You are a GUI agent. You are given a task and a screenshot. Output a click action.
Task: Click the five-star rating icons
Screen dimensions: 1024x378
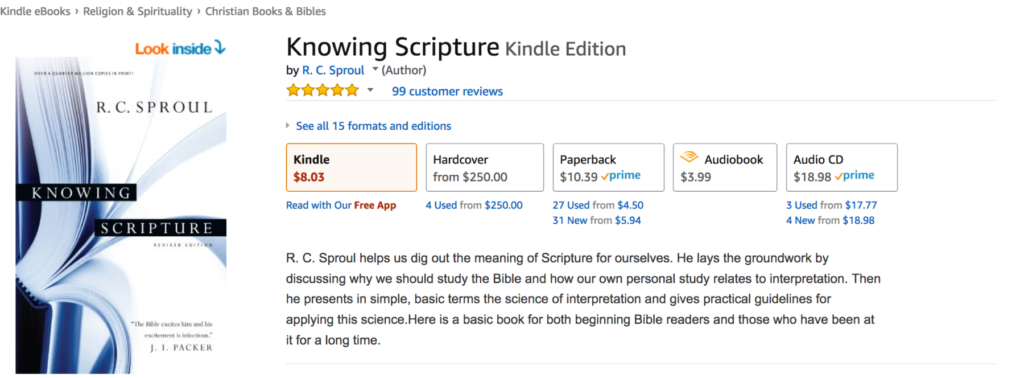pos(323,90)
